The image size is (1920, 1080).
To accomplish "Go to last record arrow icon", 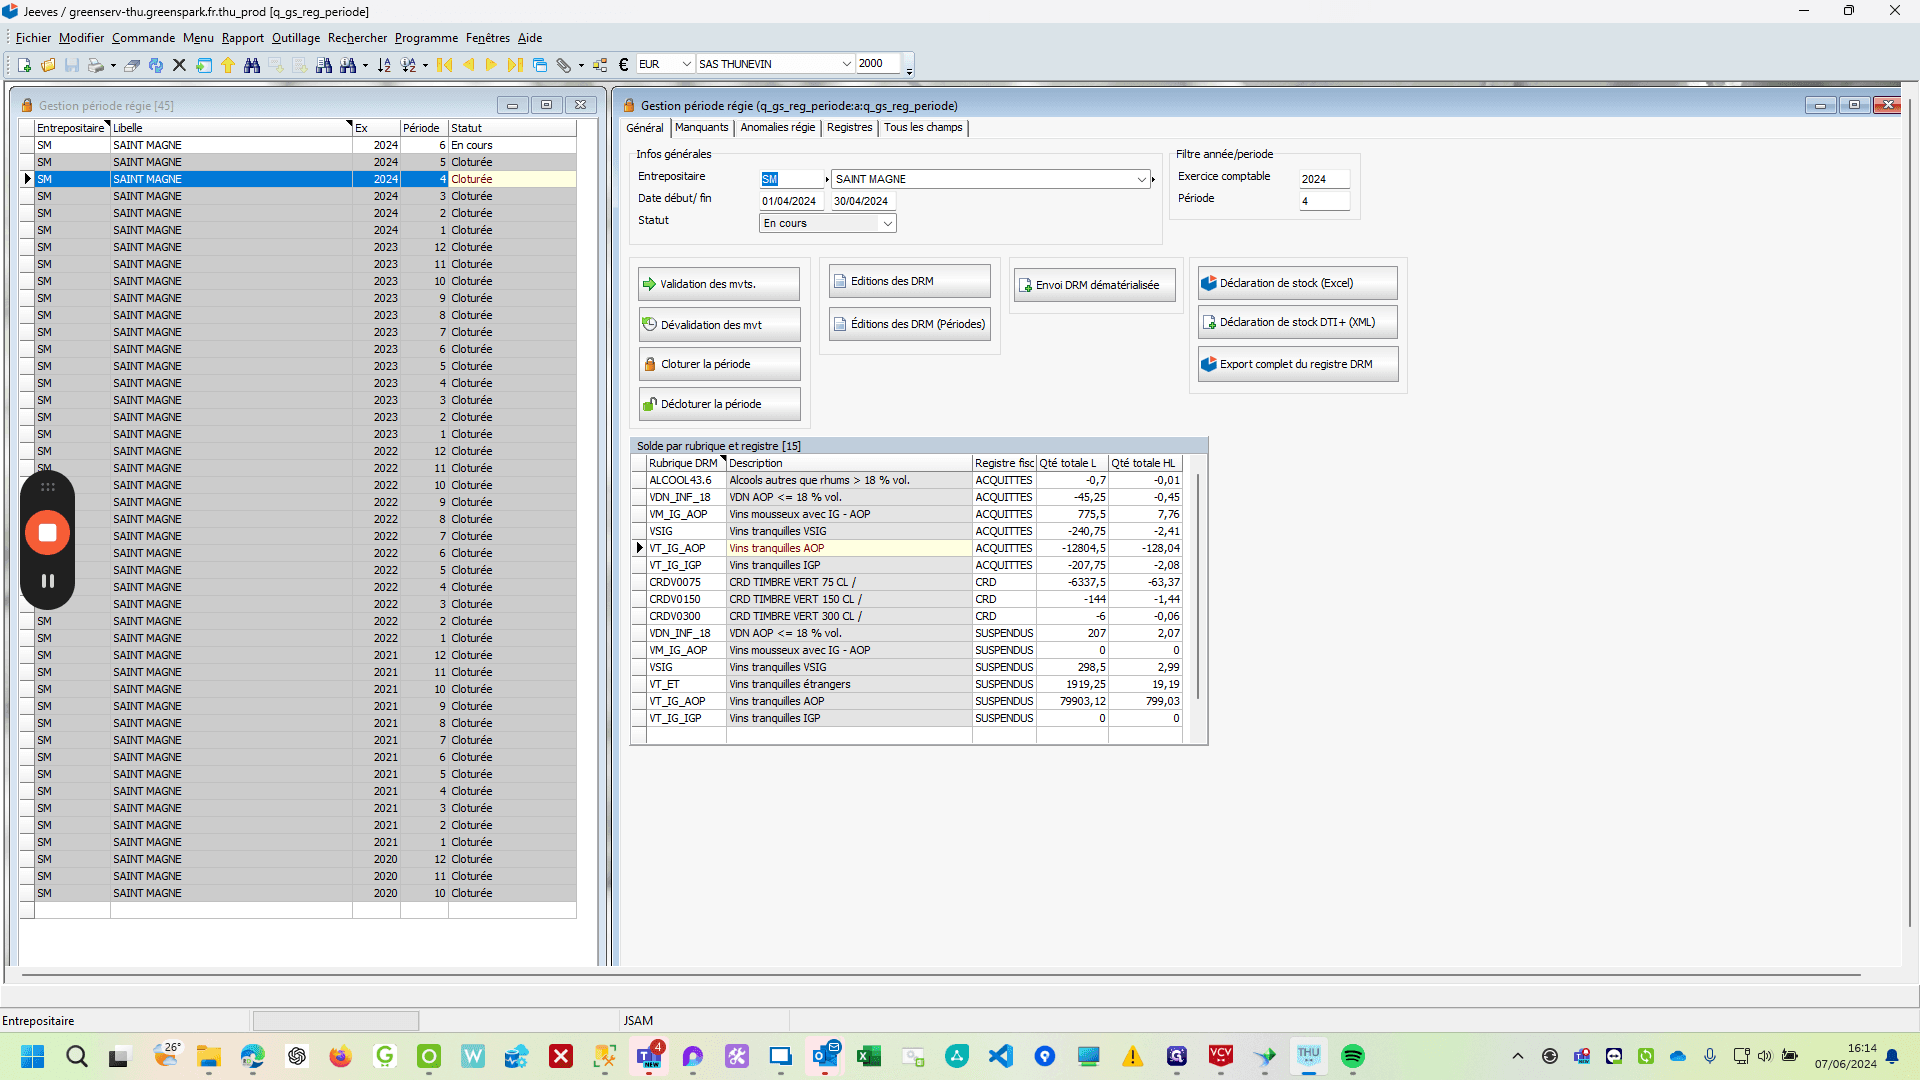I will pyautogui.click(x=515, y=65).
